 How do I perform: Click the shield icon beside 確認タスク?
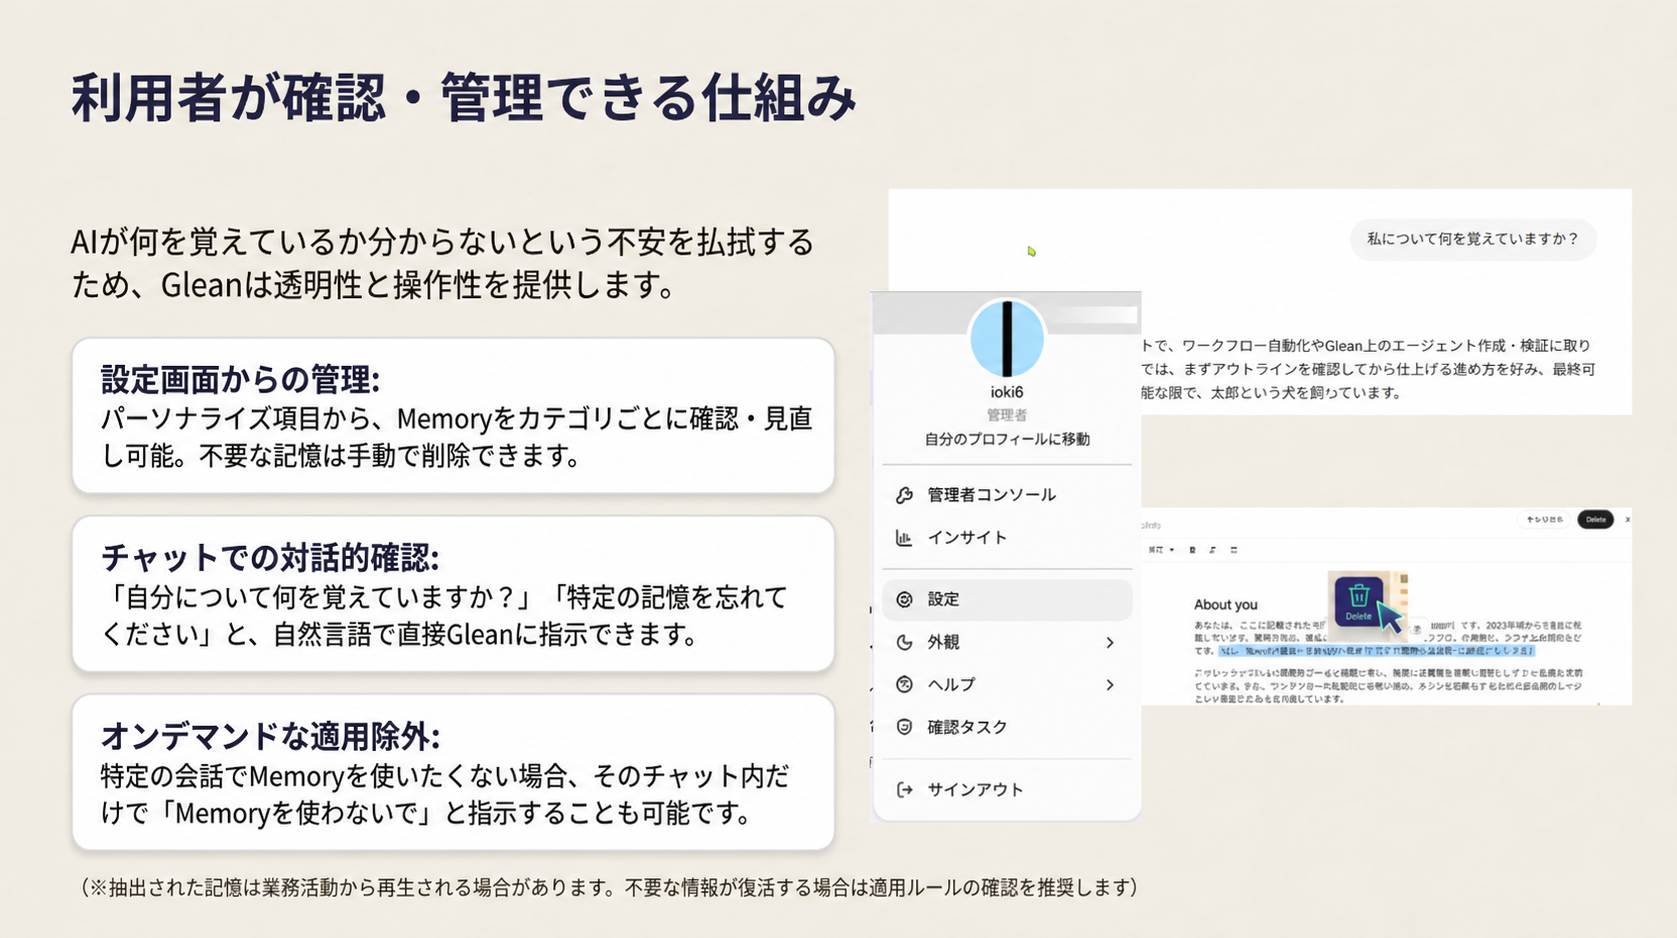(x=904, y=727)
